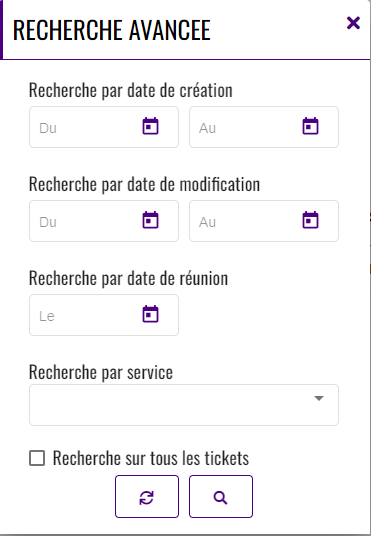Click the 'Recherche par date de création' heading
The height and width of the screenshot is (536, 371).
click(131, 91)
